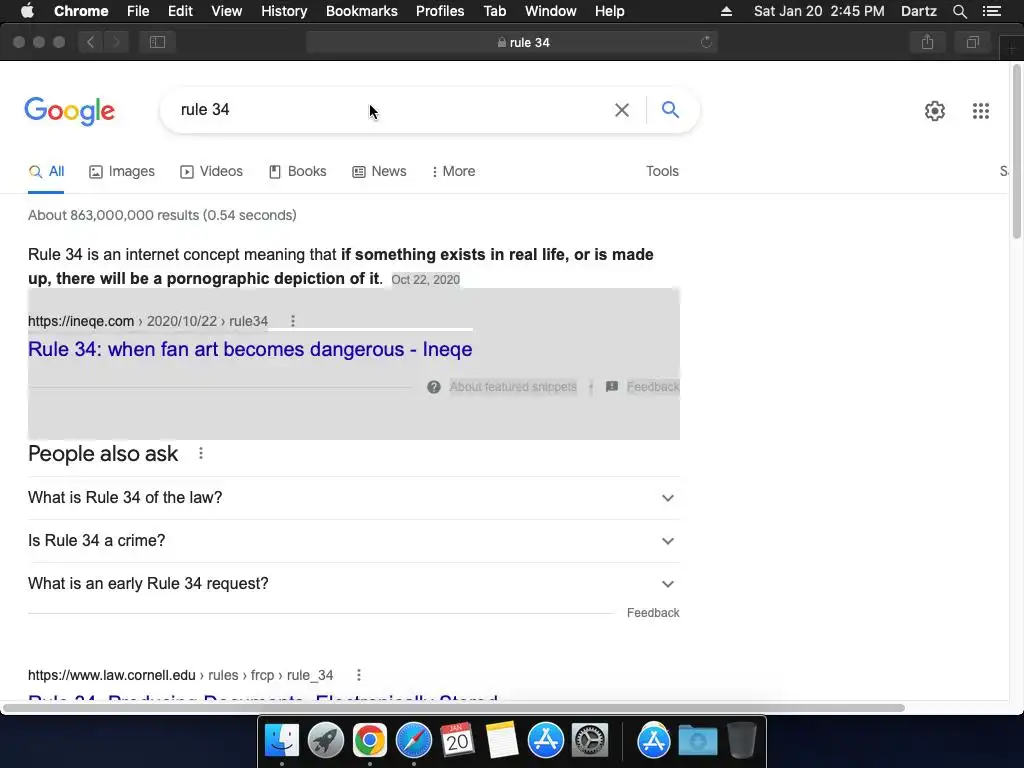The image size is (1024, 768).
Task: Reload the page using the refresh icon
Action: click(x=706, y=42)
